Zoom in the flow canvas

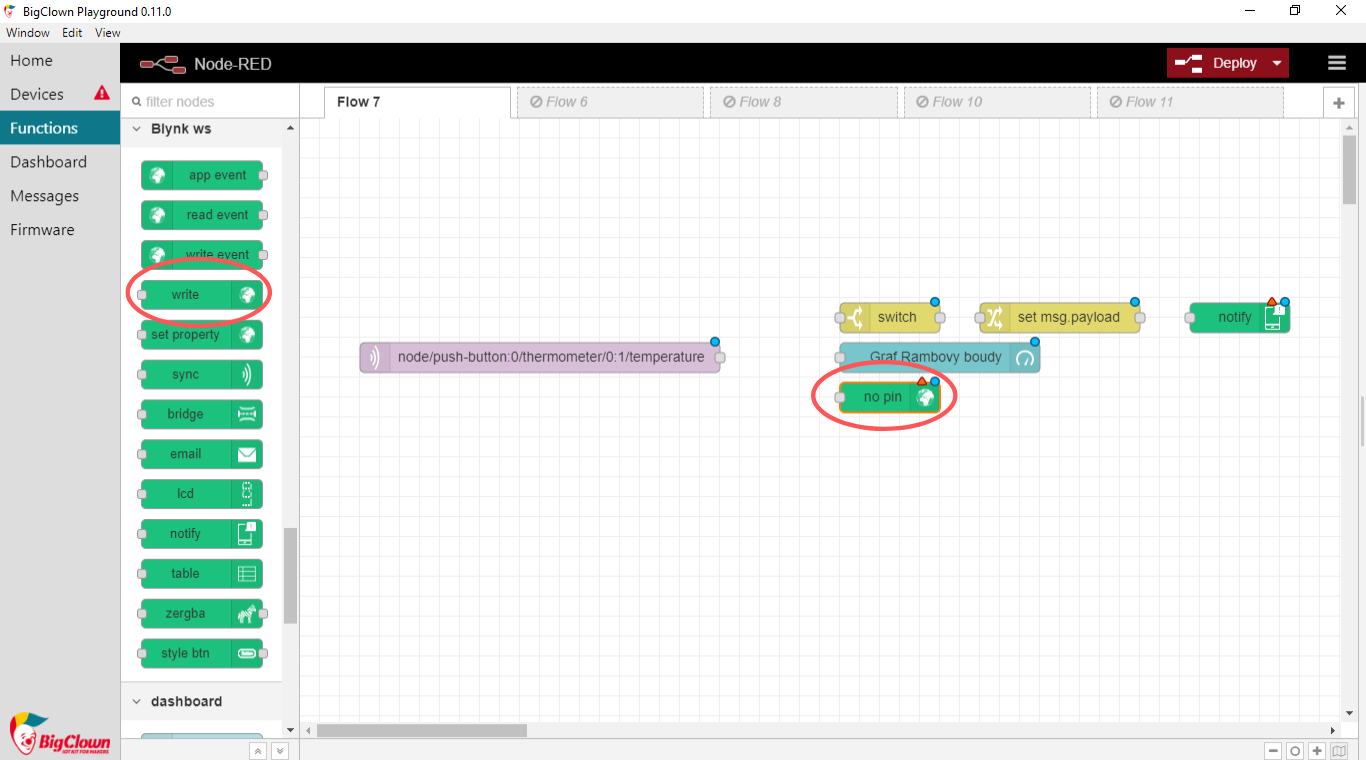coord(1317,751)
